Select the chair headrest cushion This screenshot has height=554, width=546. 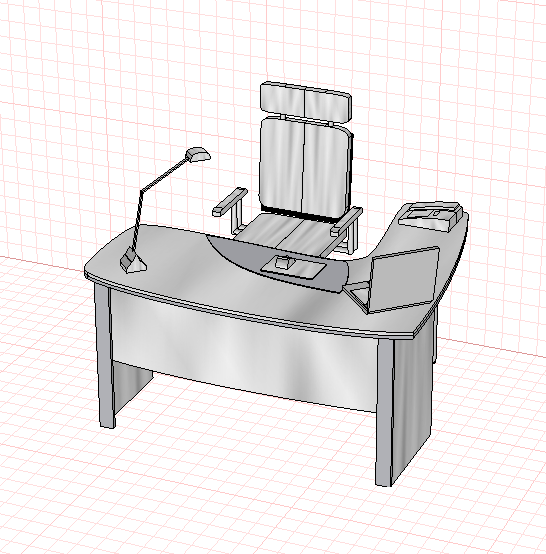(306, 101)
